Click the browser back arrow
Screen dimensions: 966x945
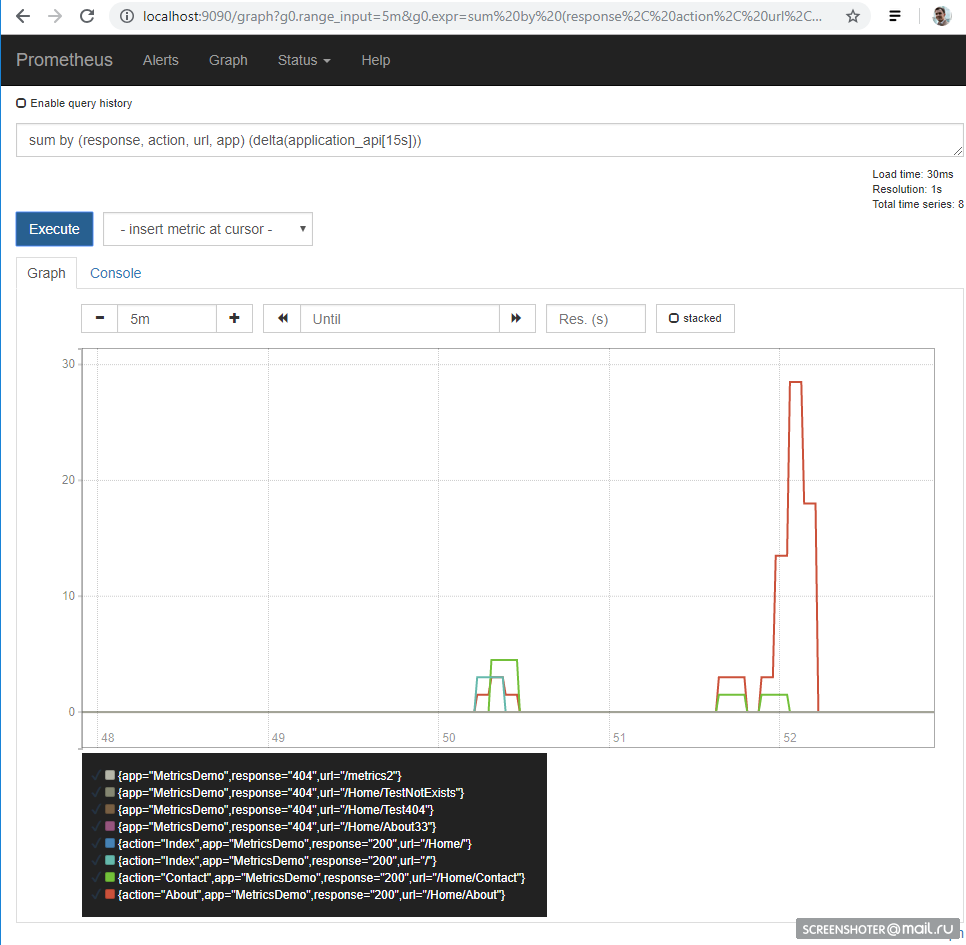(23, 16)
